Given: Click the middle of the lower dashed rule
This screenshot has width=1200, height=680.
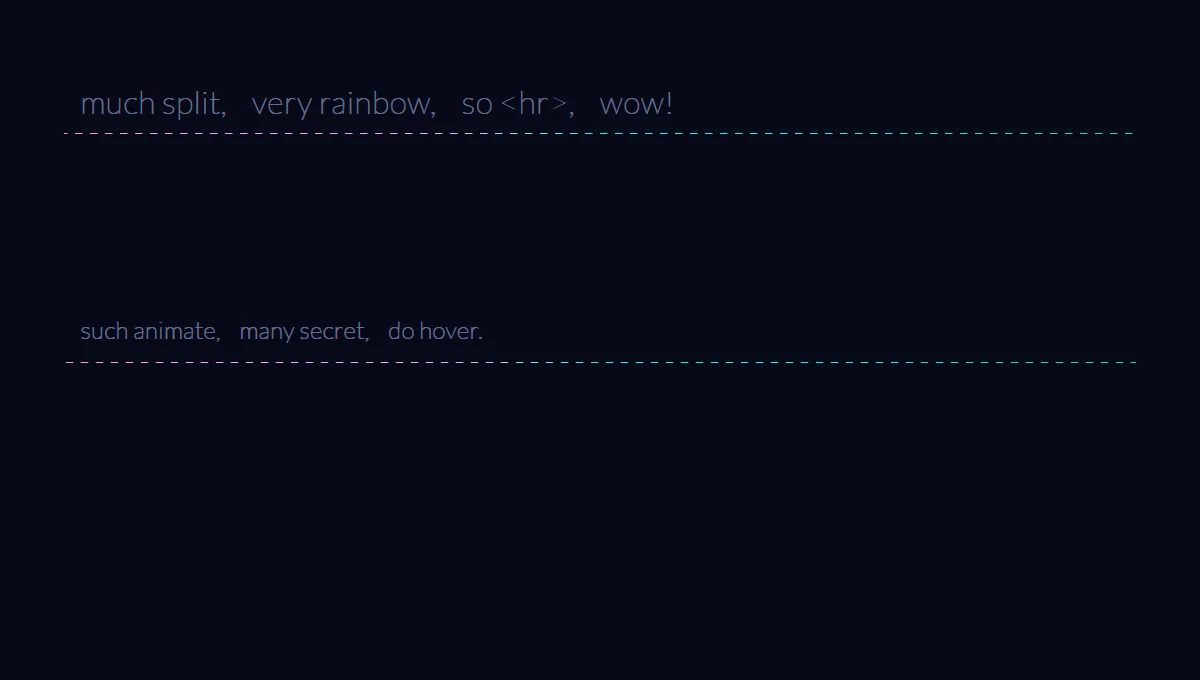Looking at the screenshot, I should coord(601,362).
